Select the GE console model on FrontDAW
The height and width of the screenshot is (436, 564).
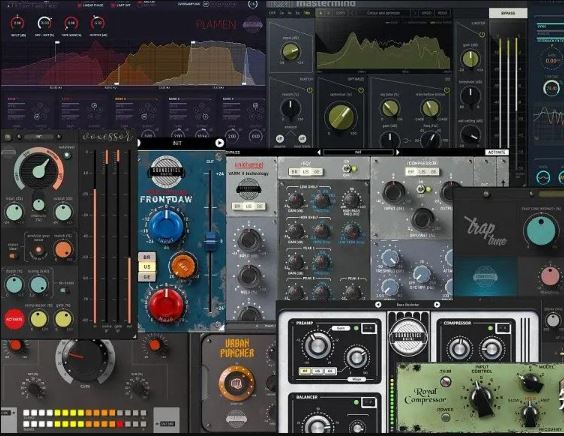pyautogui.click(x=147, y=277)
